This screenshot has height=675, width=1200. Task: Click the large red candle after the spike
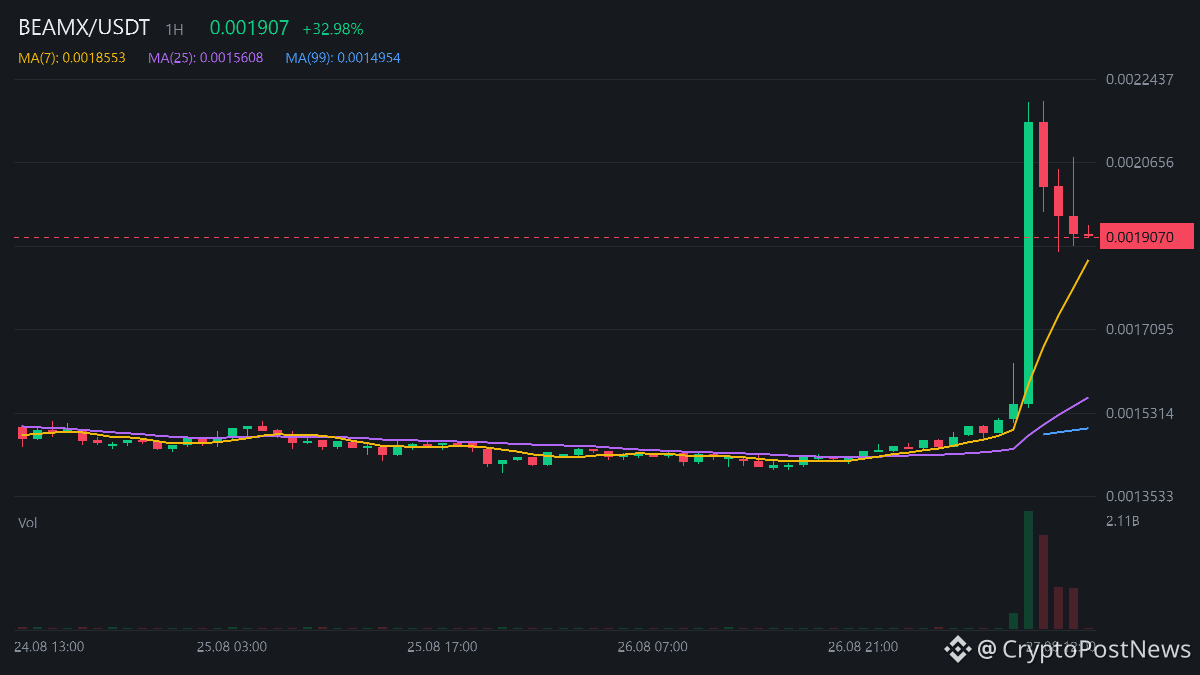(1043, 154)
